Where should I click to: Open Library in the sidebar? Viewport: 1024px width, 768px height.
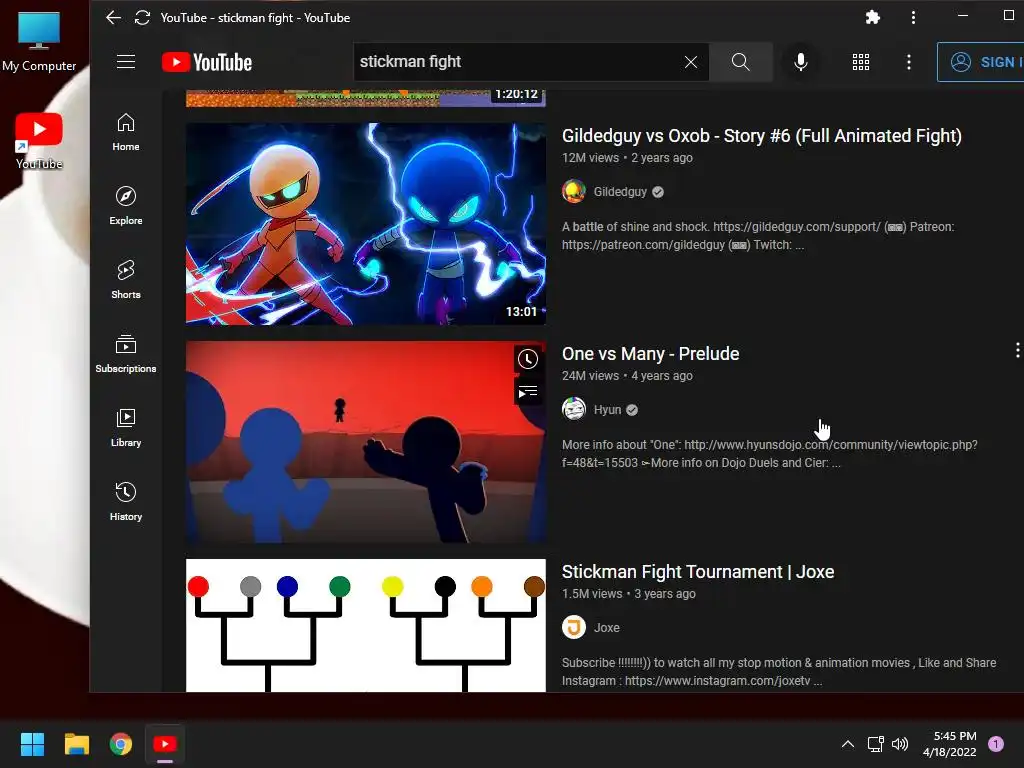[x=125, y=428]
